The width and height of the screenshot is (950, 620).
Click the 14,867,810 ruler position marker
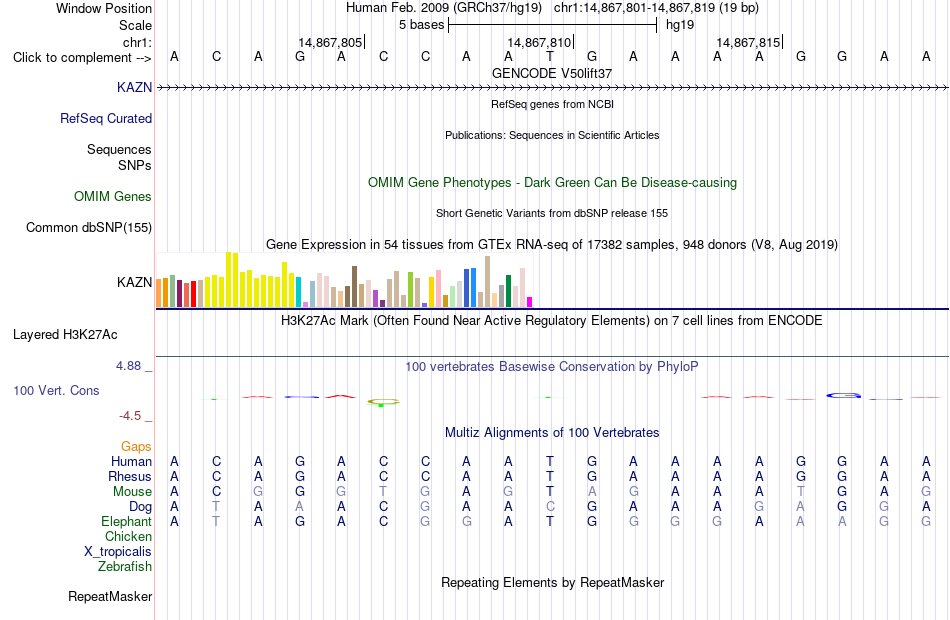click(540, 42)
